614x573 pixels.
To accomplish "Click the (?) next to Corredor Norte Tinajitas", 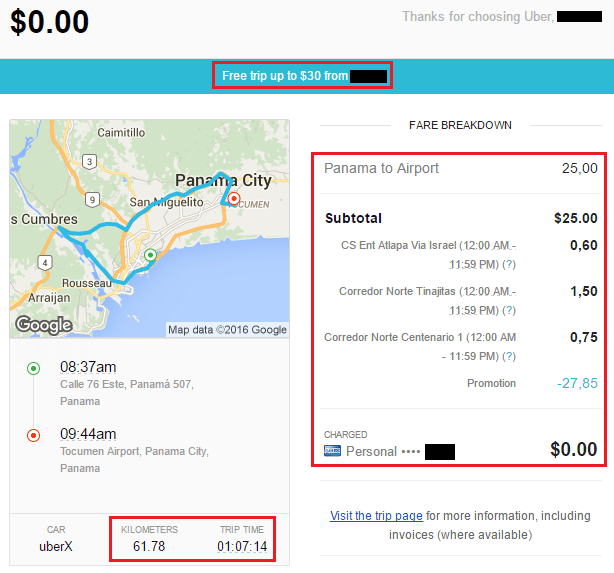I will coord(509,310).
